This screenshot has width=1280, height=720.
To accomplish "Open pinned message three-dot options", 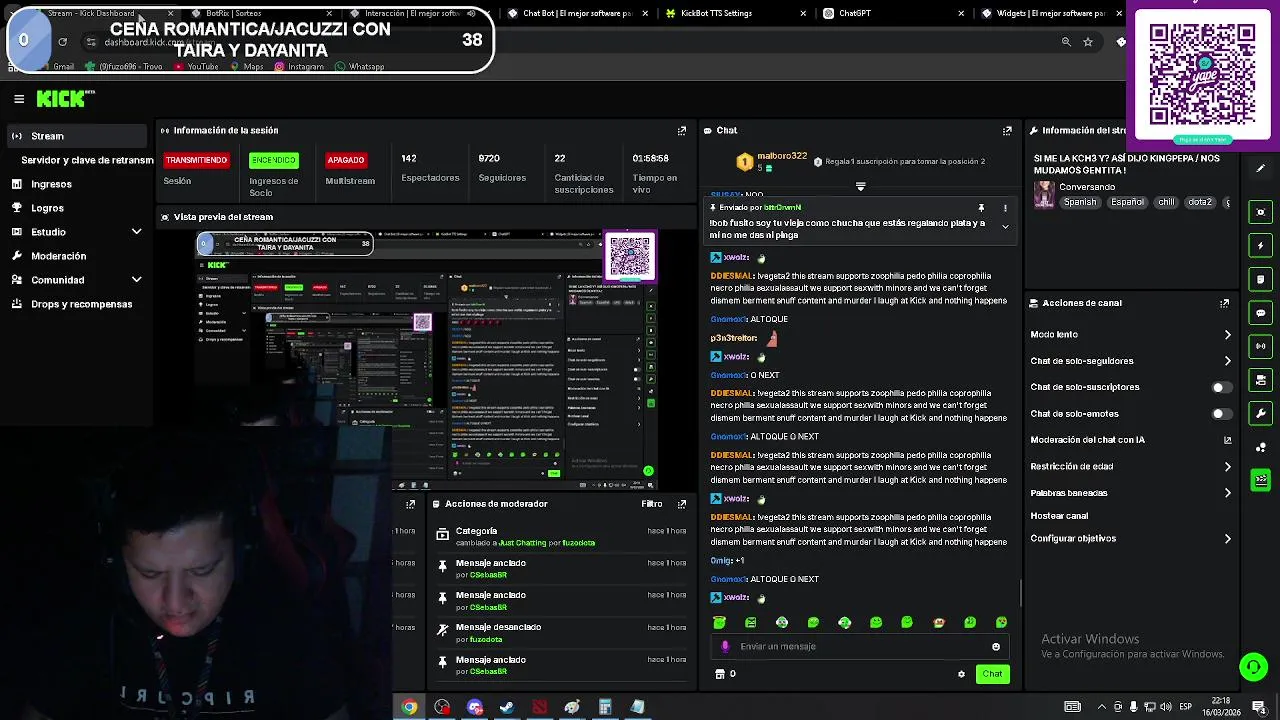I will pos(1005,208).
